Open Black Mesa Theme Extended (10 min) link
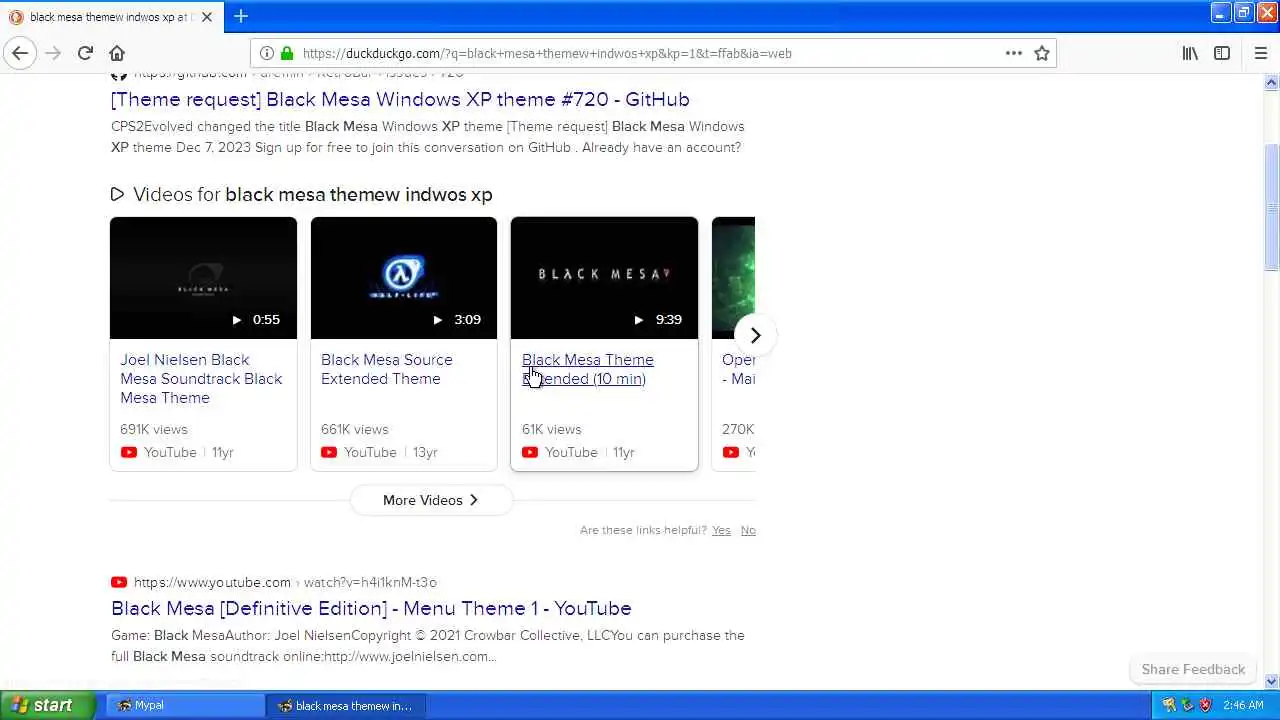 tap(588, 369)
